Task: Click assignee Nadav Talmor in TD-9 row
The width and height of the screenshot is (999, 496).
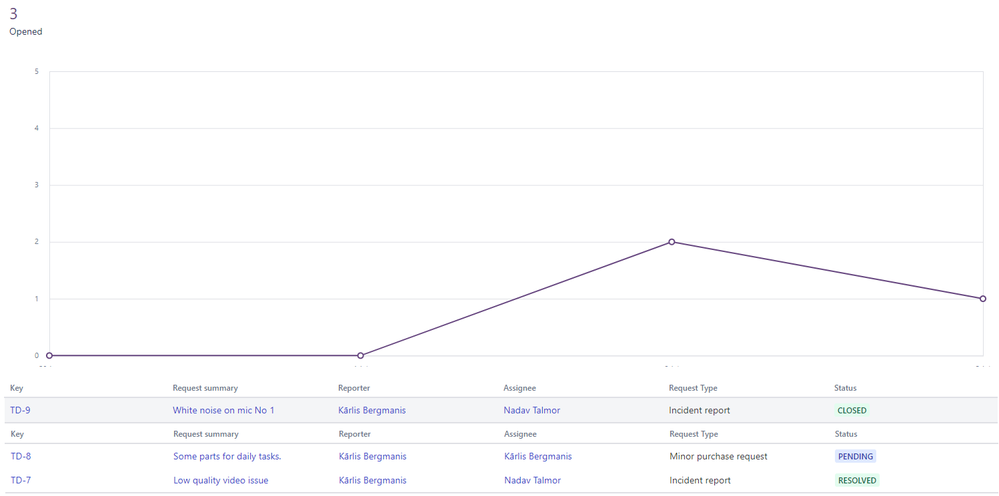Action: pyautogui.click(x=532, y=411)
